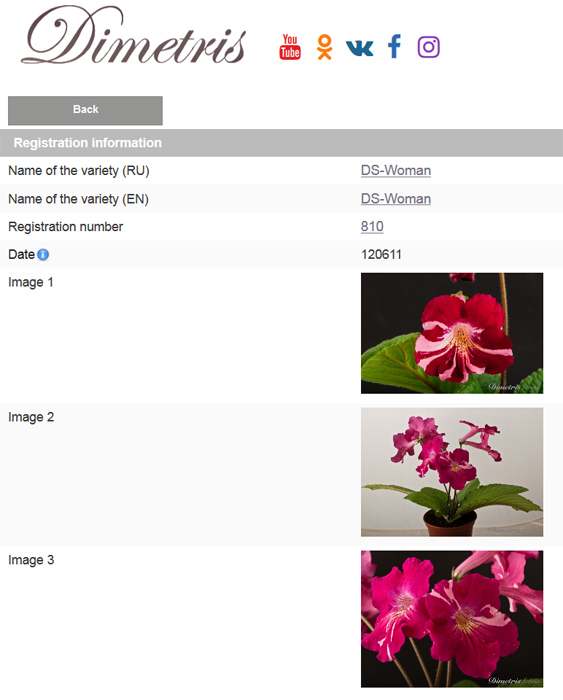This screenshot has height=700, width=563.
Task: Click the Back button
Action: tap(85, 110)
